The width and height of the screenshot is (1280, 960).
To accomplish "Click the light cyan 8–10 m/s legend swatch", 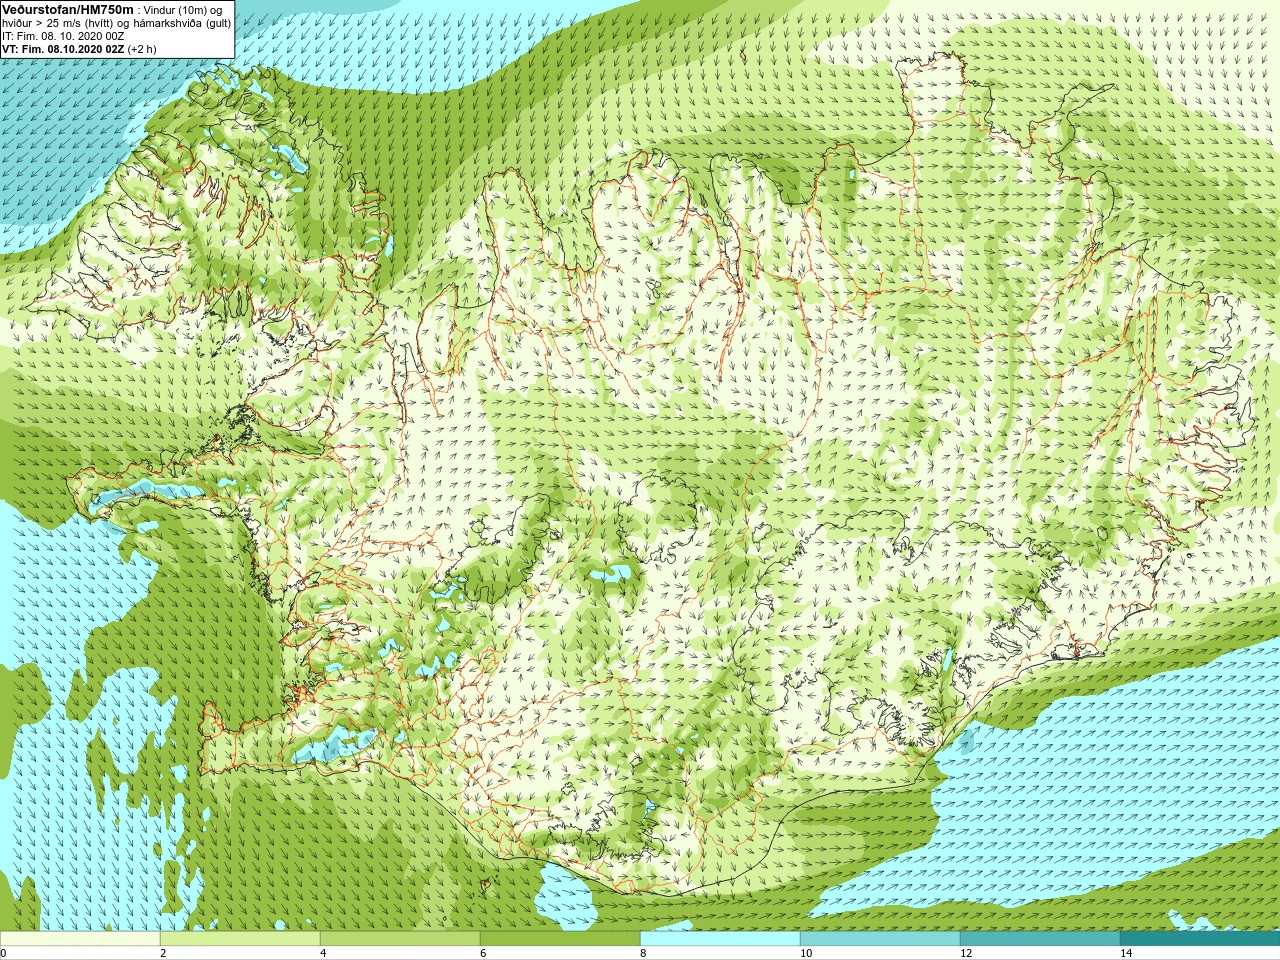I will pyautogui.click(x=720, y=939).
